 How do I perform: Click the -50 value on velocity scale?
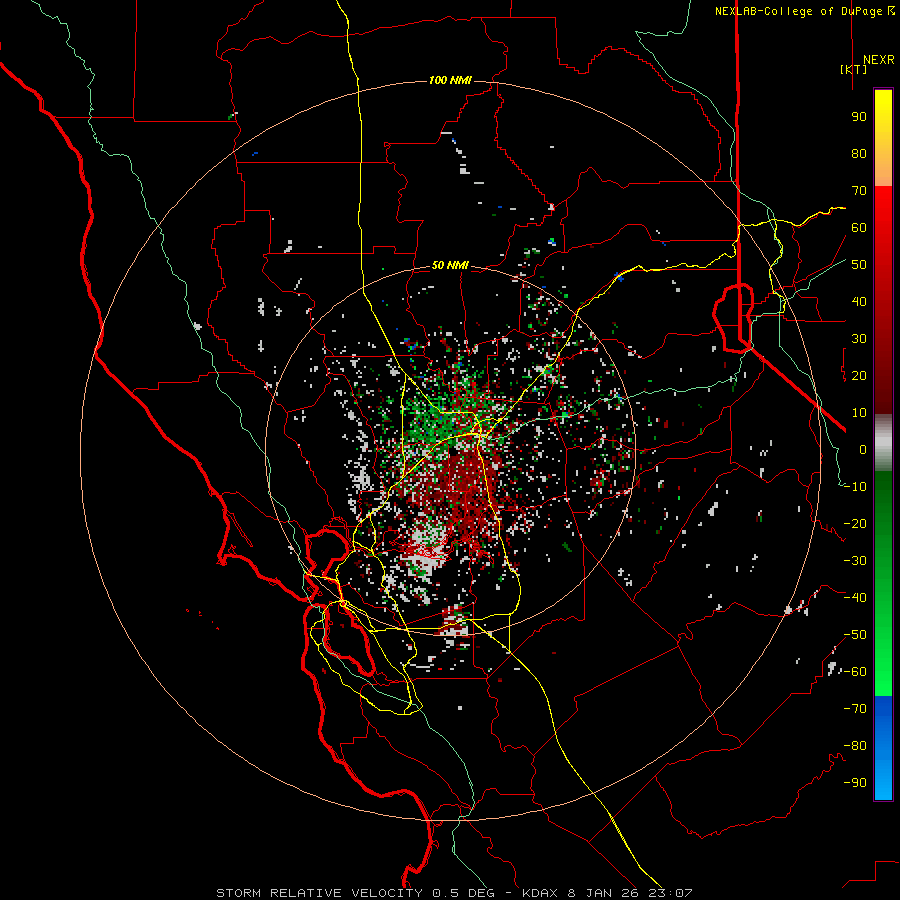click(855, 635)
